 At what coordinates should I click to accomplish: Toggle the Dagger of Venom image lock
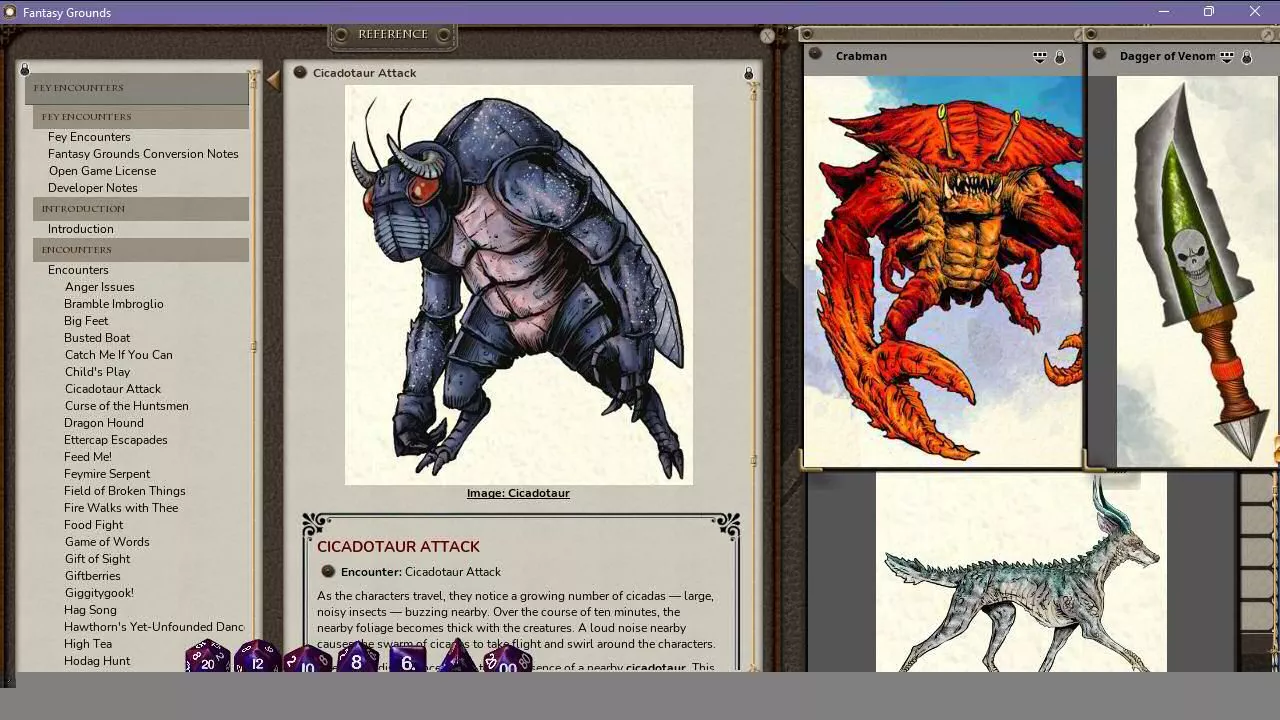click(x=1247, y=57)
